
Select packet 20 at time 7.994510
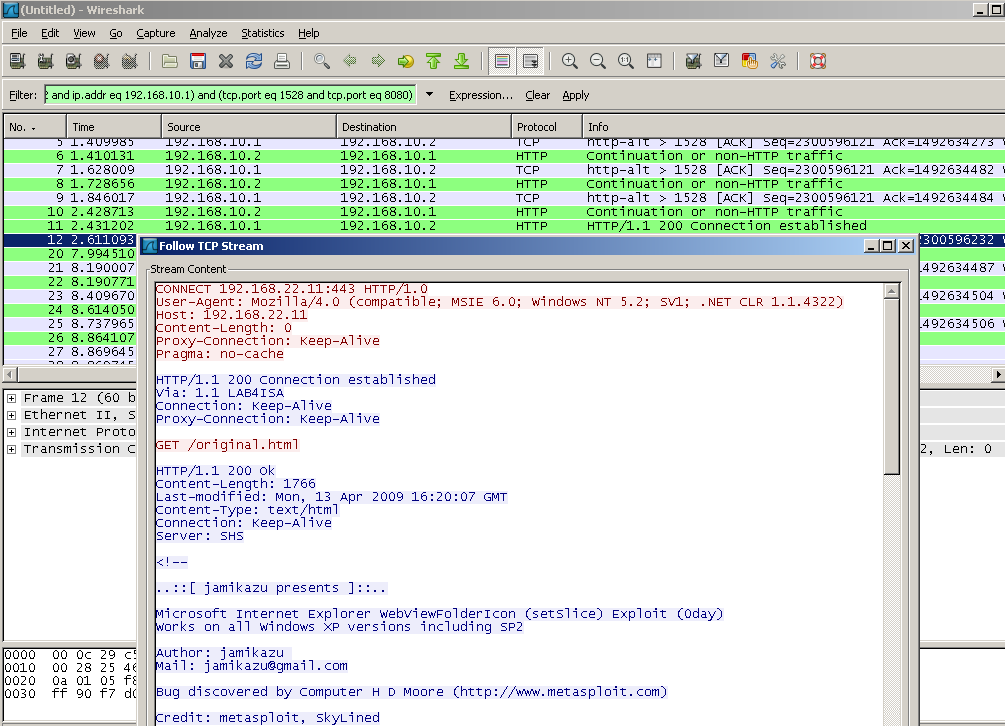(70, 254)
